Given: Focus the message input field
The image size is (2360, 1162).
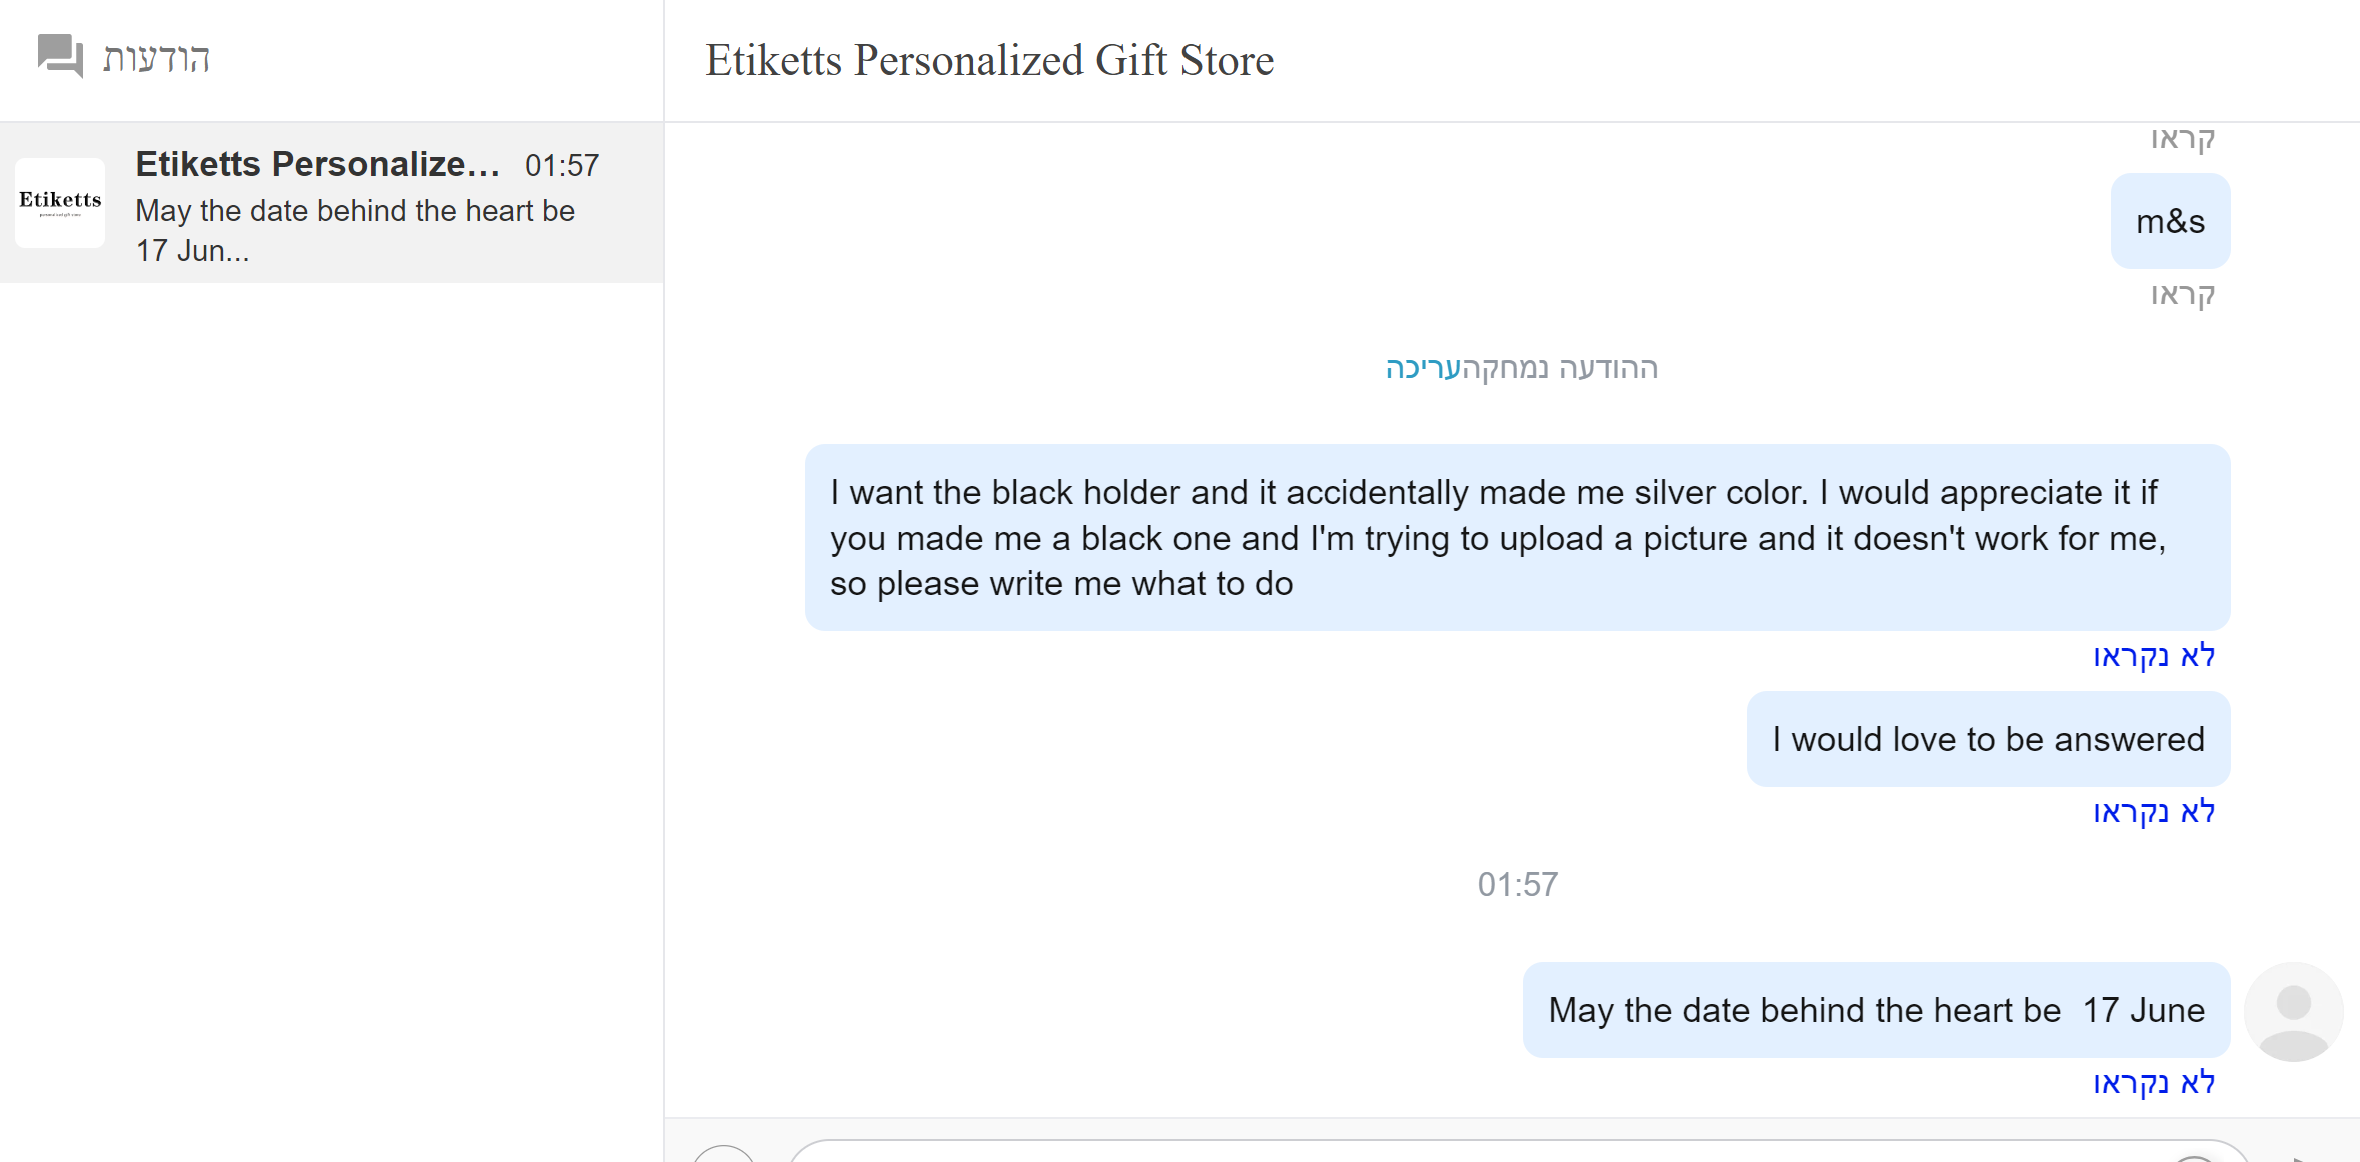Looking at the screenshot, I should point(1480,1152).
